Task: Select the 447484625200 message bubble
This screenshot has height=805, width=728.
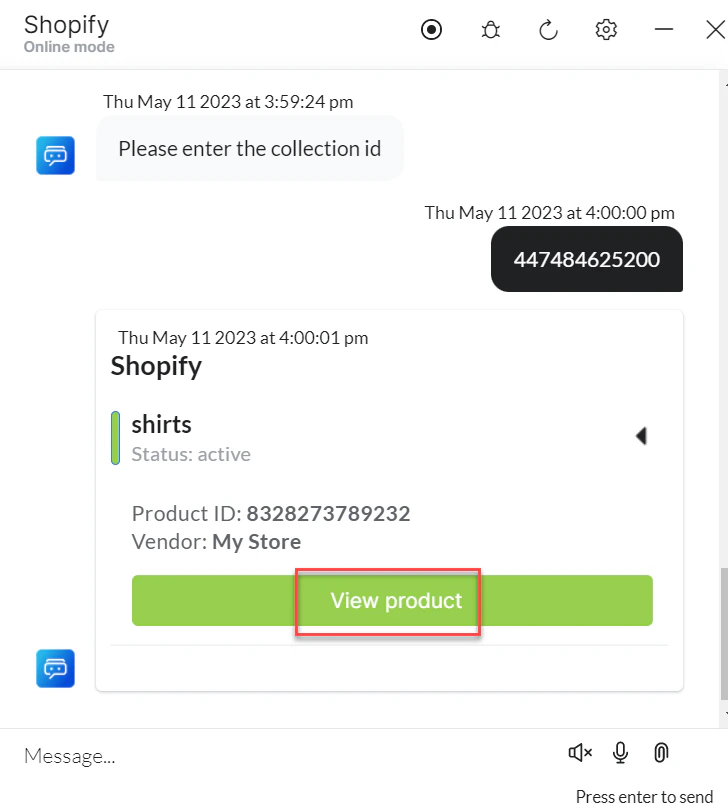Action: pos(586,259)
